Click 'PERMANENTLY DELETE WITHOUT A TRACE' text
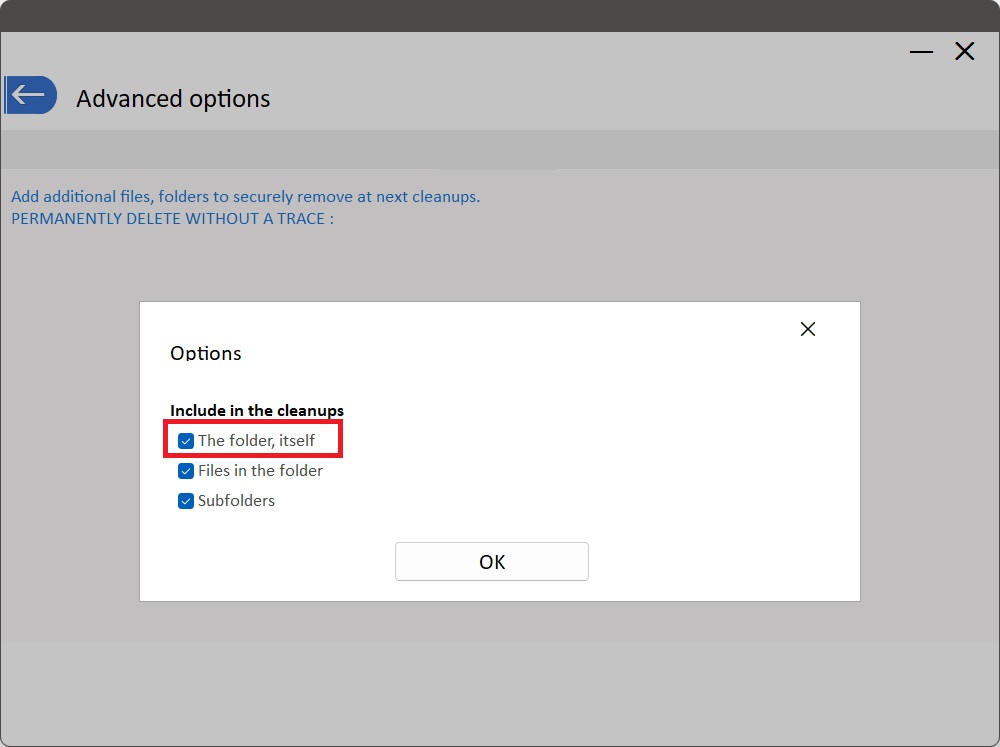 coord(172,218)
